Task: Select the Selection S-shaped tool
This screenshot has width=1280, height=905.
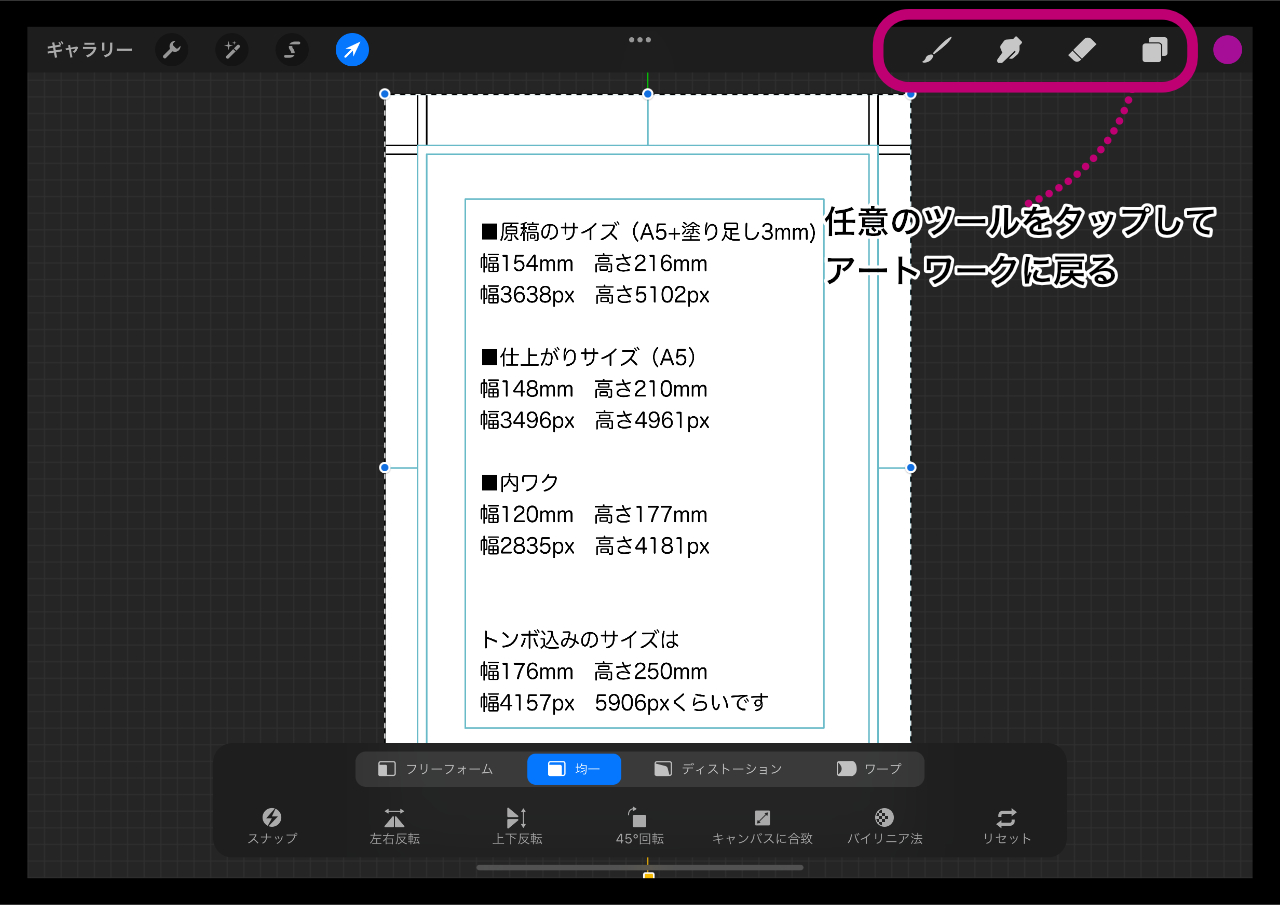Action: pyautogui.click(x=292, y=50)
